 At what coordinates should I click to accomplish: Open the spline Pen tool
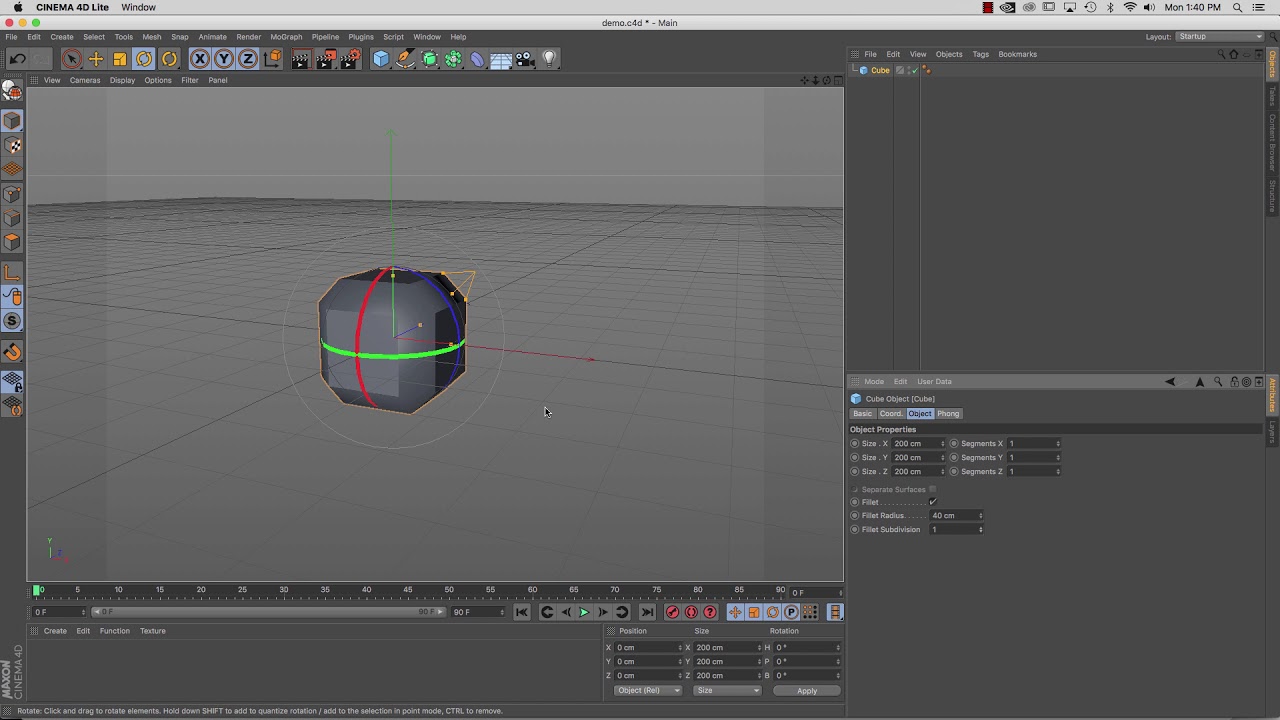click(x=405, y=59)
